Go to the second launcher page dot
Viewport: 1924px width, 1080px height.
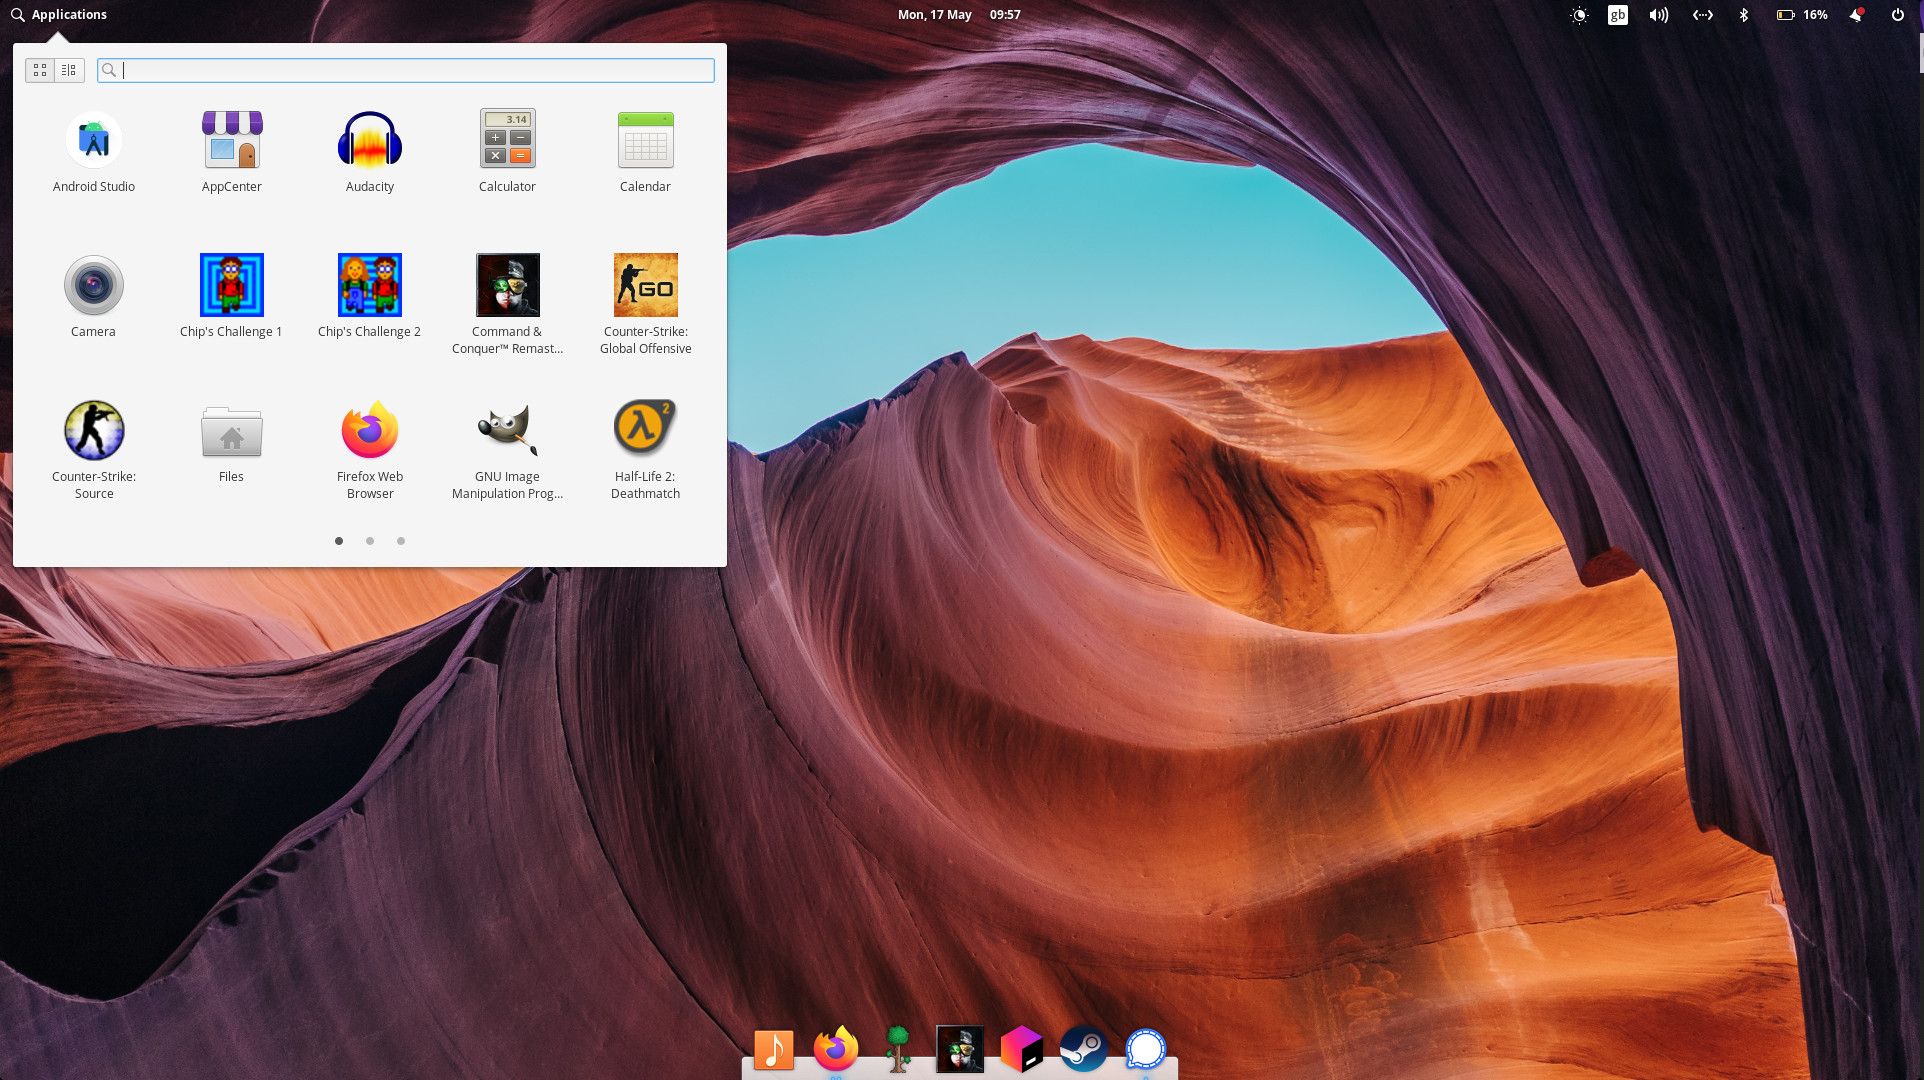point(370,541)
